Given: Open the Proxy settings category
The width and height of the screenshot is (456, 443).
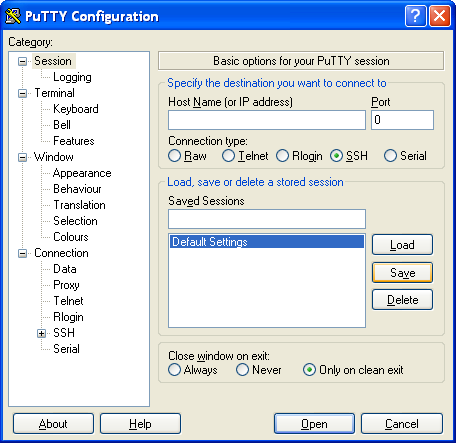Looking at the screenshot, I should (66, 285).
